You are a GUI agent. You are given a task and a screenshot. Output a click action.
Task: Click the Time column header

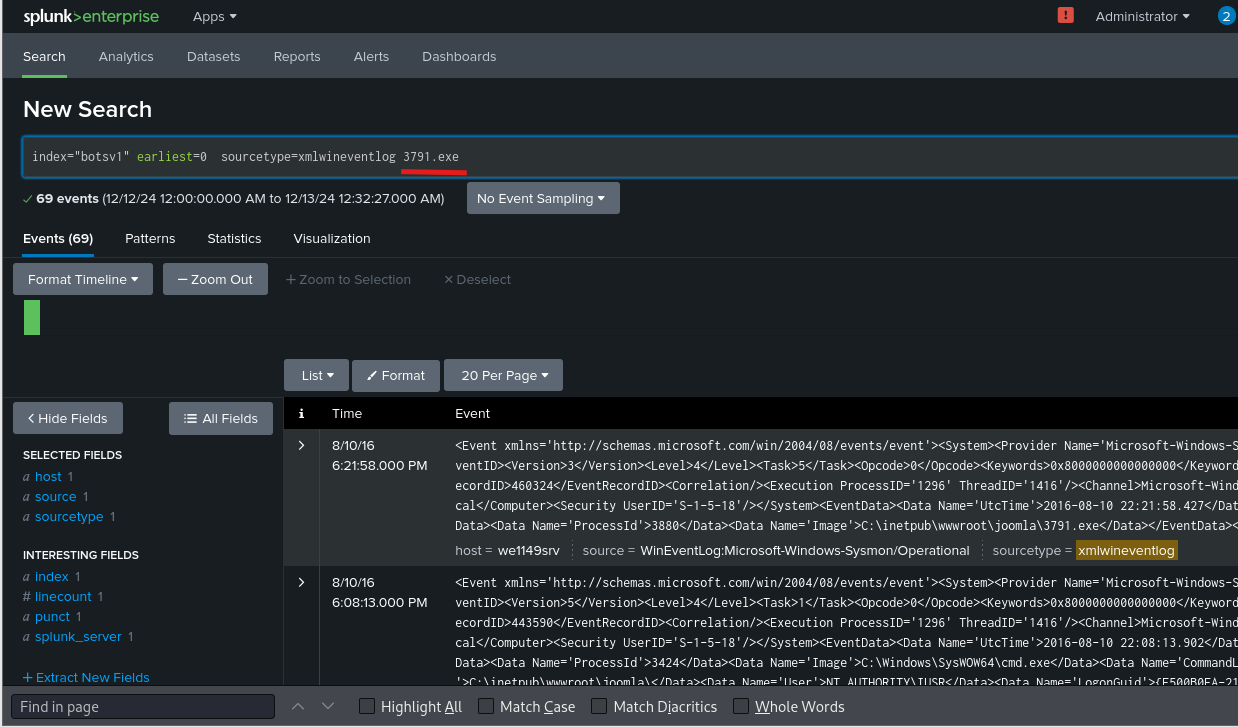tap(347, 413)
